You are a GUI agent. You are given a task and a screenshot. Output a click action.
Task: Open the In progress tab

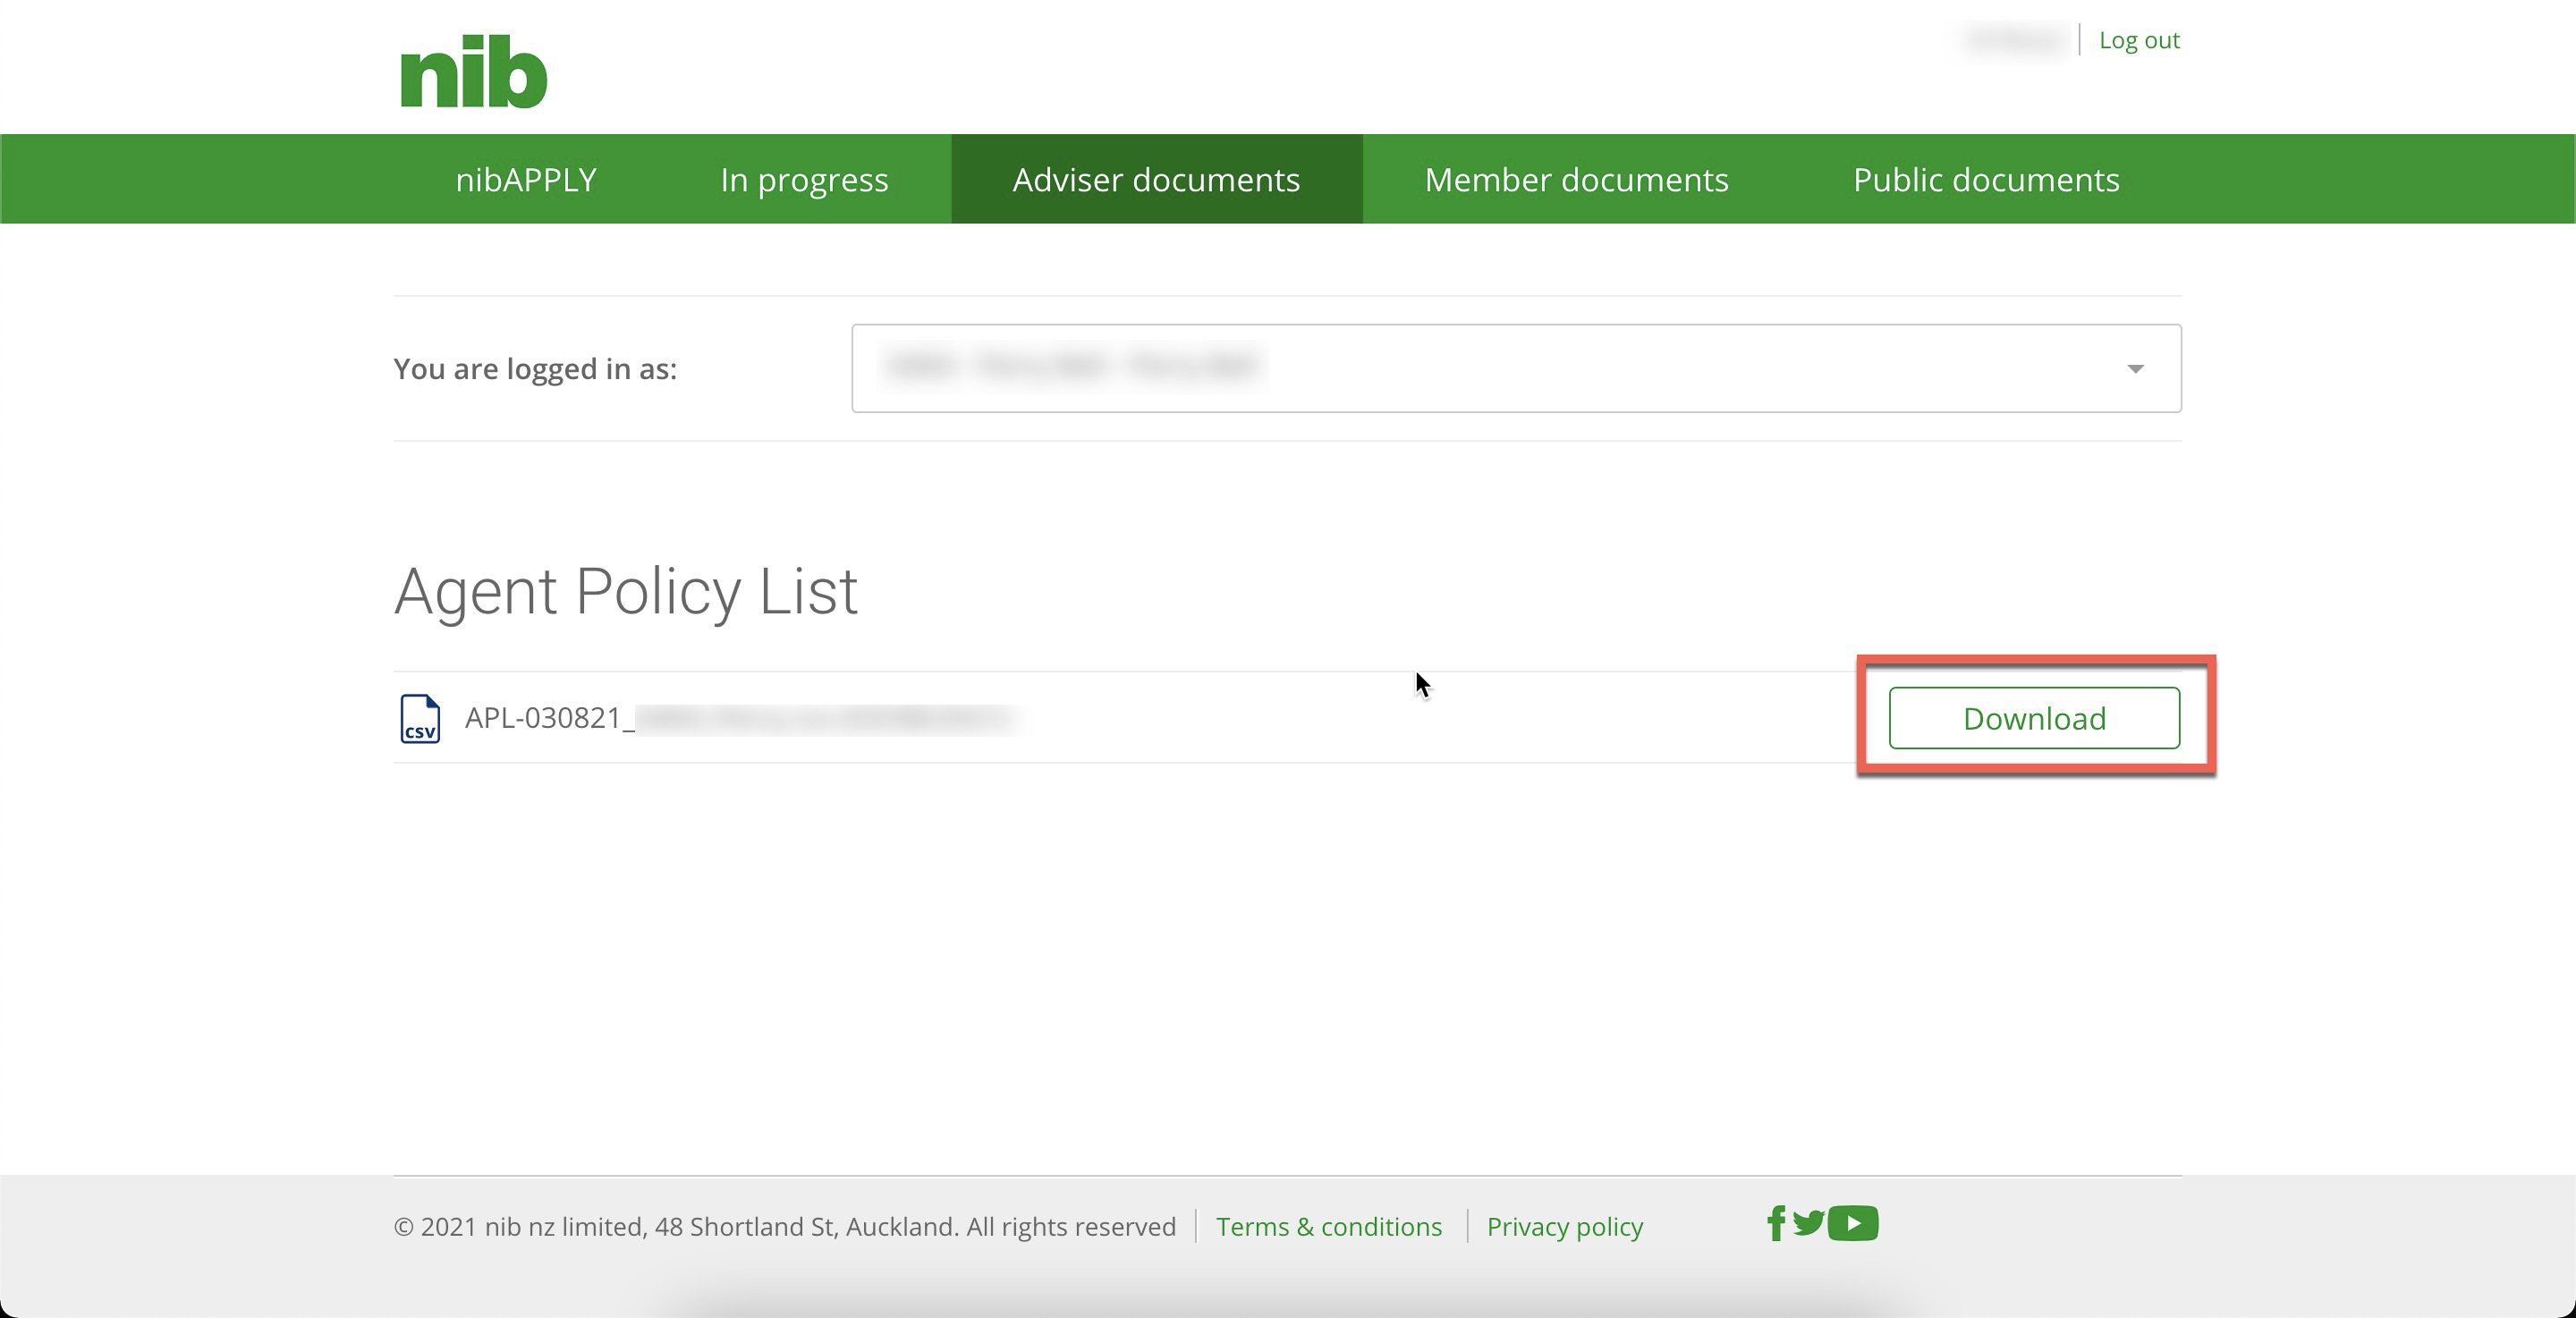coord(803,179)
